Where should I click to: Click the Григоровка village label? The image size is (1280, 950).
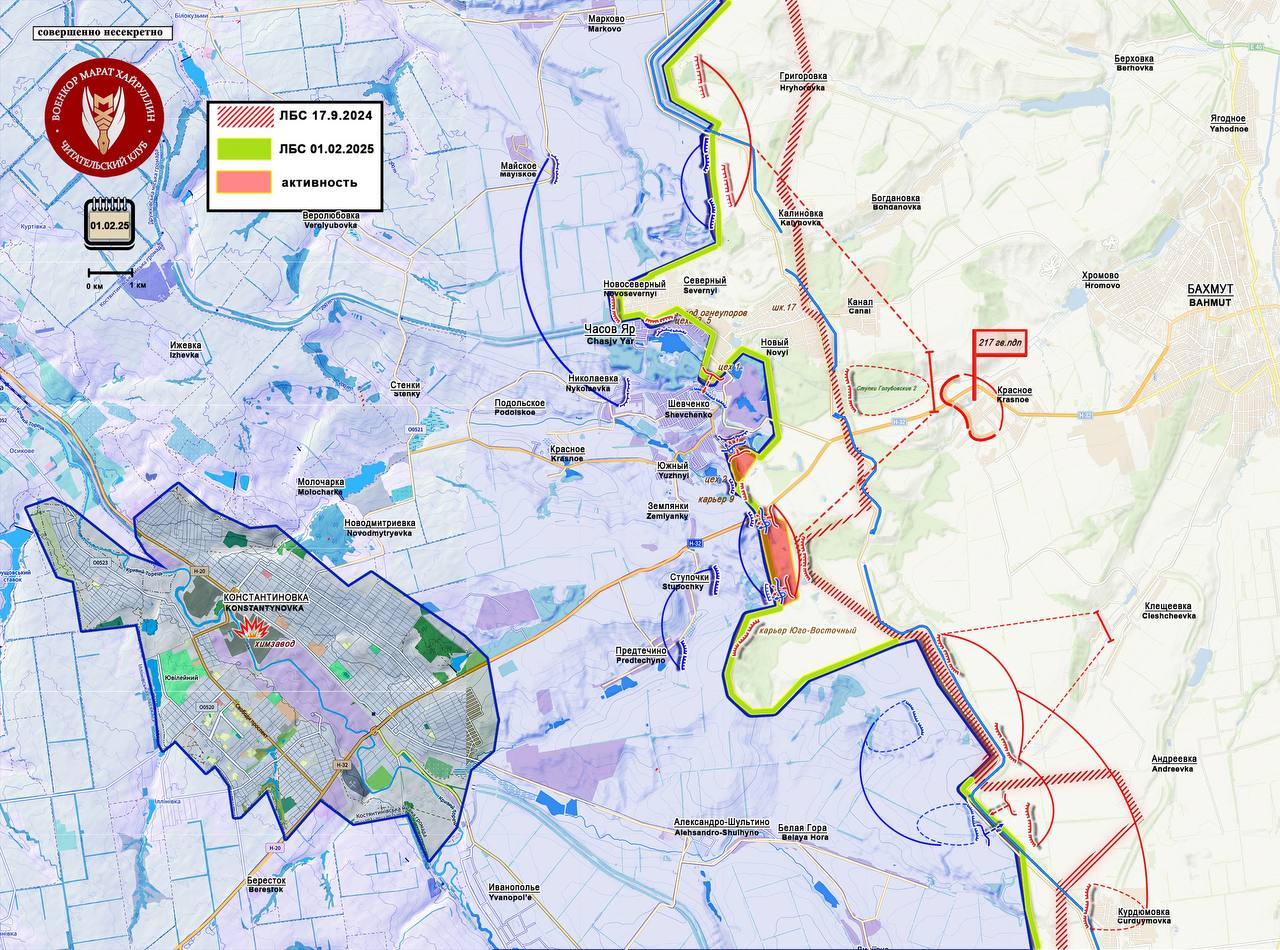pyautogui.click(x=803, y=76)
